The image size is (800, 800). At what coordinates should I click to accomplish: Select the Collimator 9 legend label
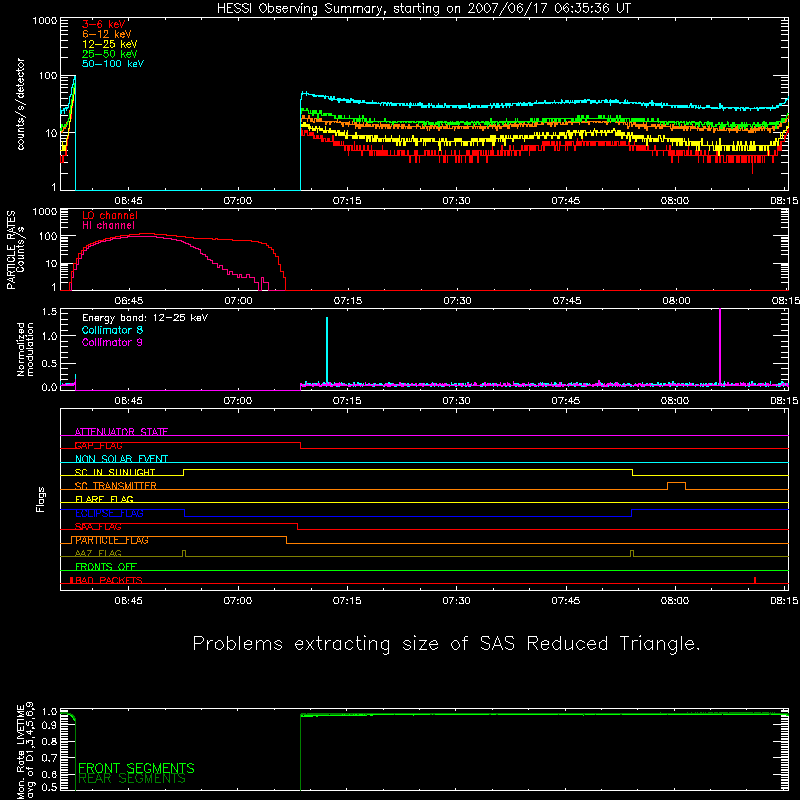pyautogui.click(x=112, y=342)
